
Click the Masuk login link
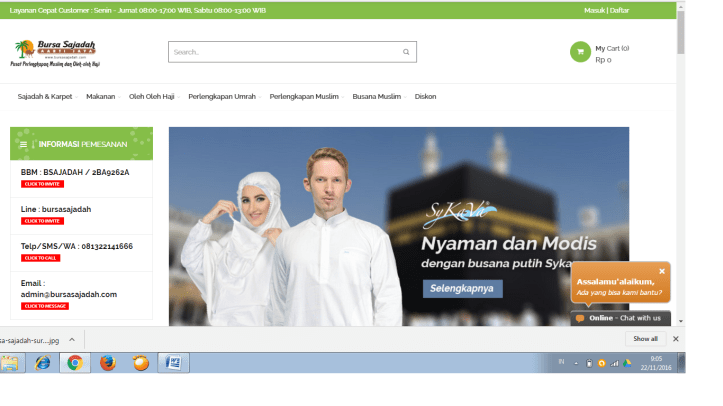click(593, 10)
